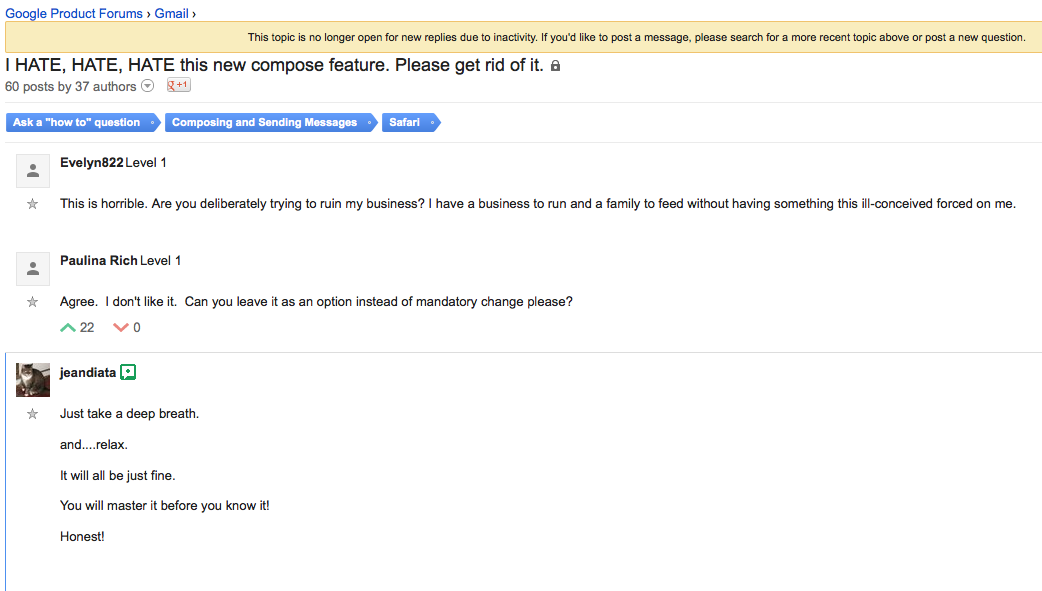Go to Google Product Forums breadcrumb link
Viewport: 1042px width, 591px height.
(74, 13)
